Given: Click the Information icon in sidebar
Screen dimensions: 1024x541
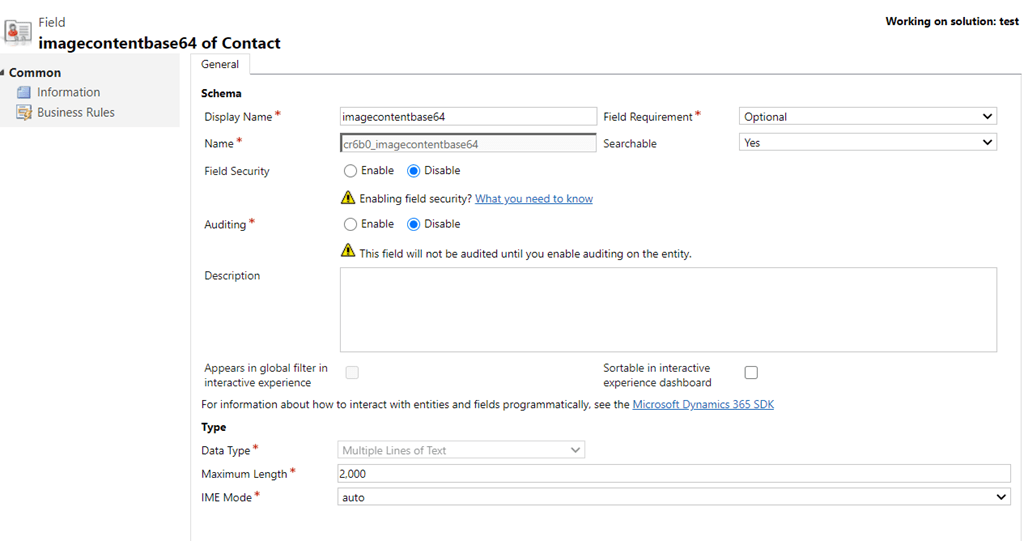Looking at the screenshot, I should [24, 92].
